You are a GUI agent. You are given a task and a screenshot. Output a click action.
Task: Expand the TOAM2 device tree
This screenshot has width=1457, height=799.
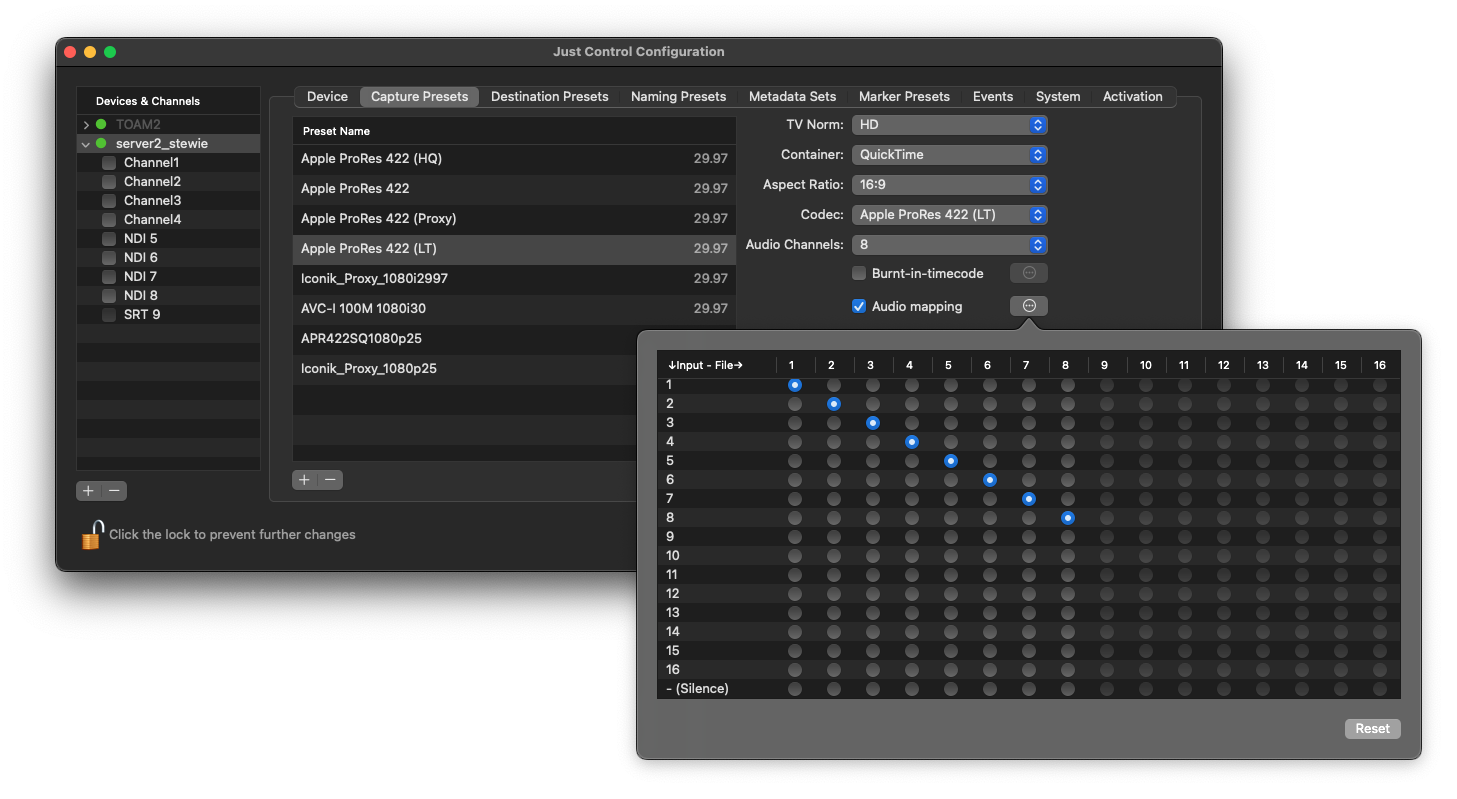(x=86, y=125)
